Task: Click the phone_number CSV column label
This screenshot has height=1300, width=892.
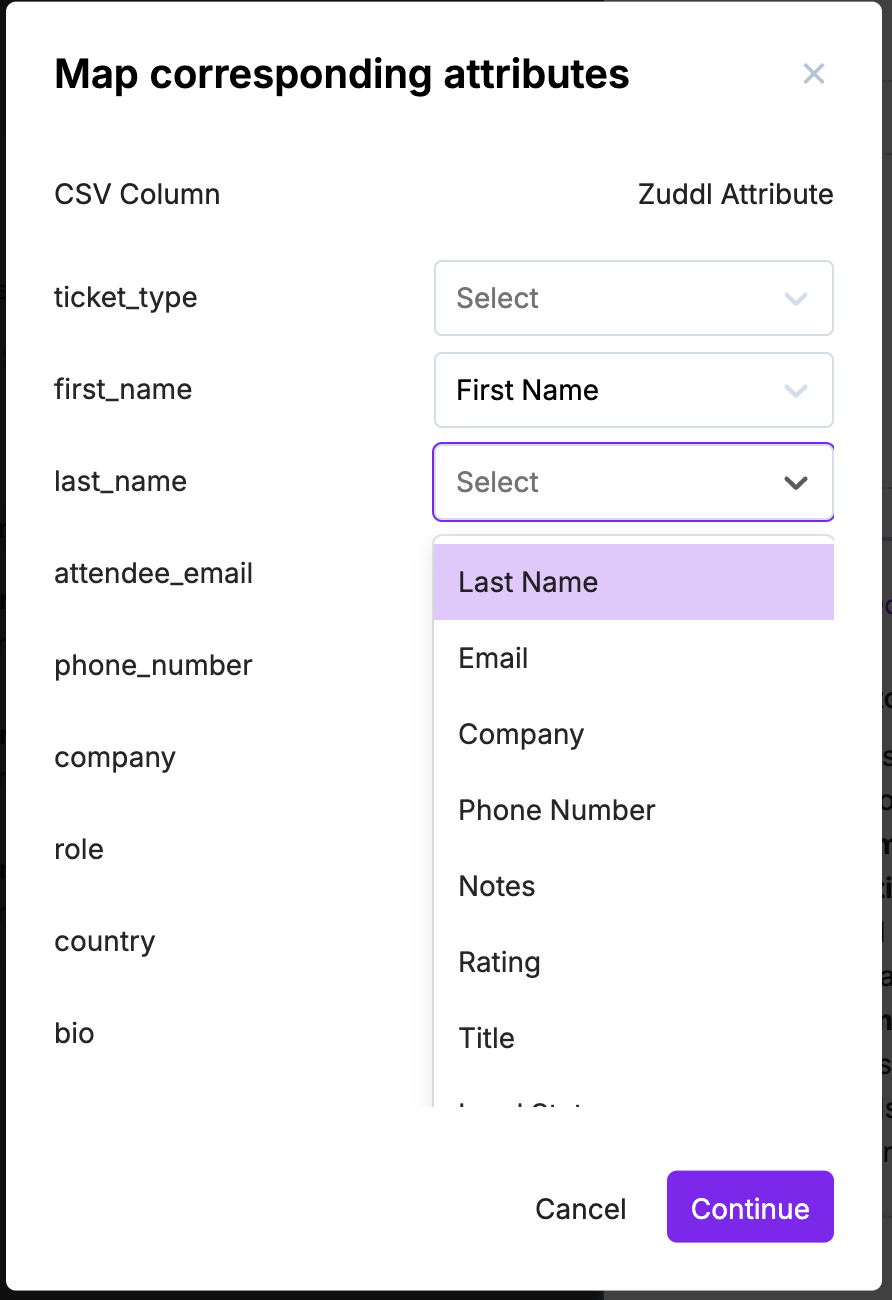Action: click(153, 666)
